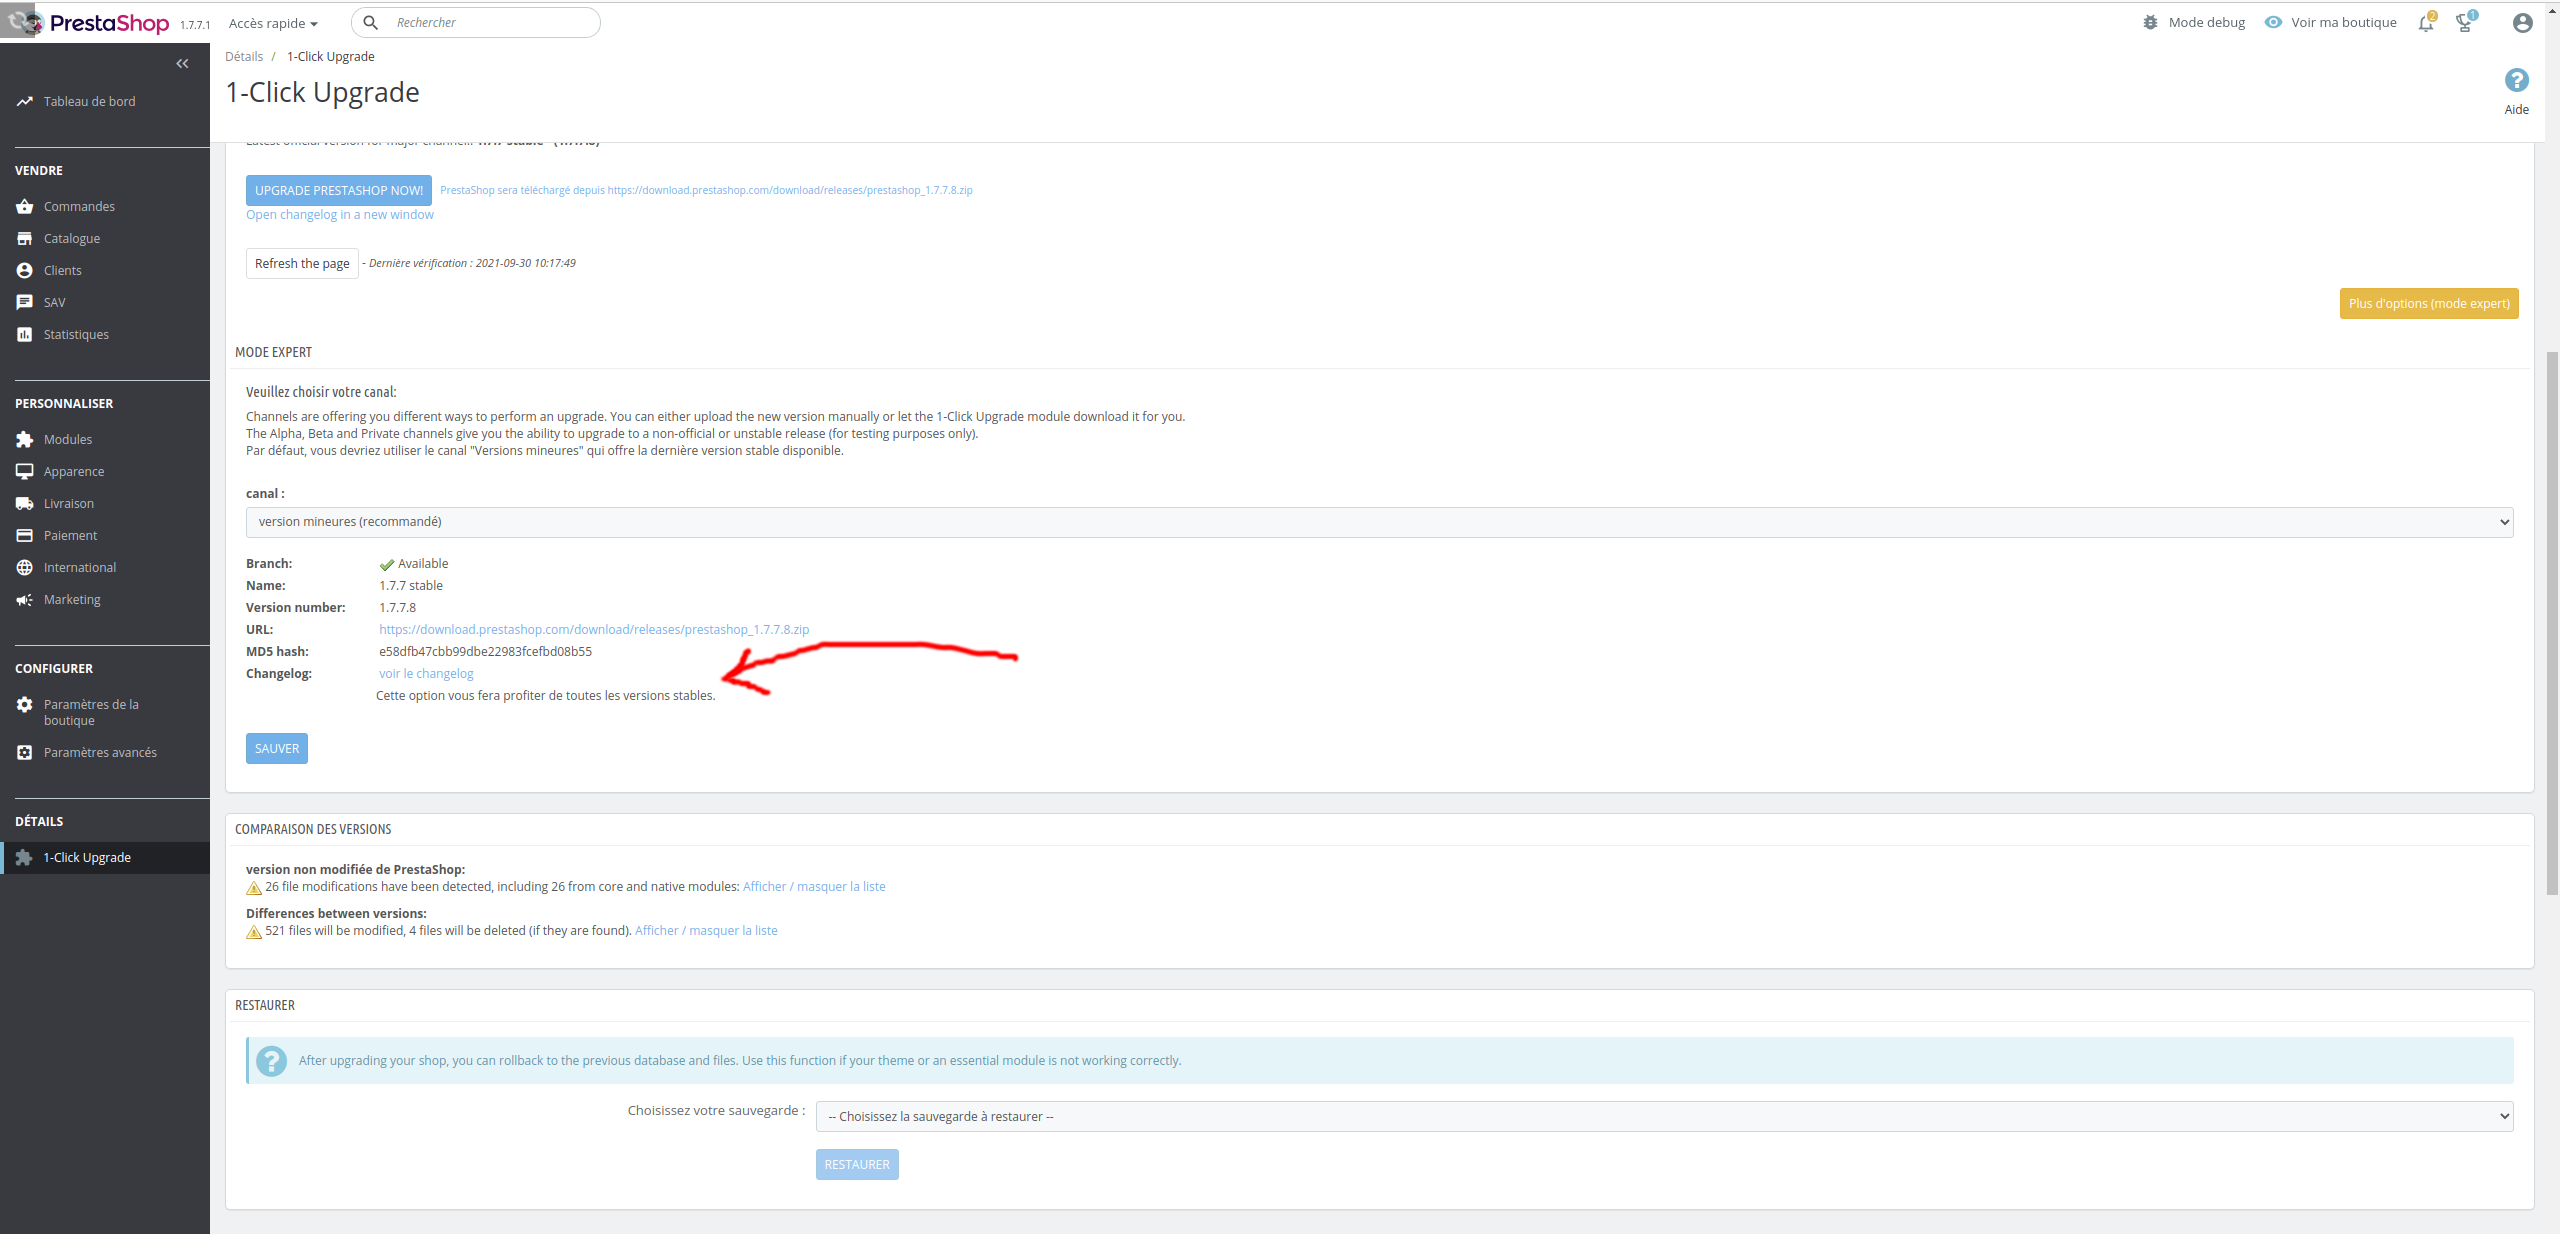Click Mode debug label

(x=2207, y=23)
